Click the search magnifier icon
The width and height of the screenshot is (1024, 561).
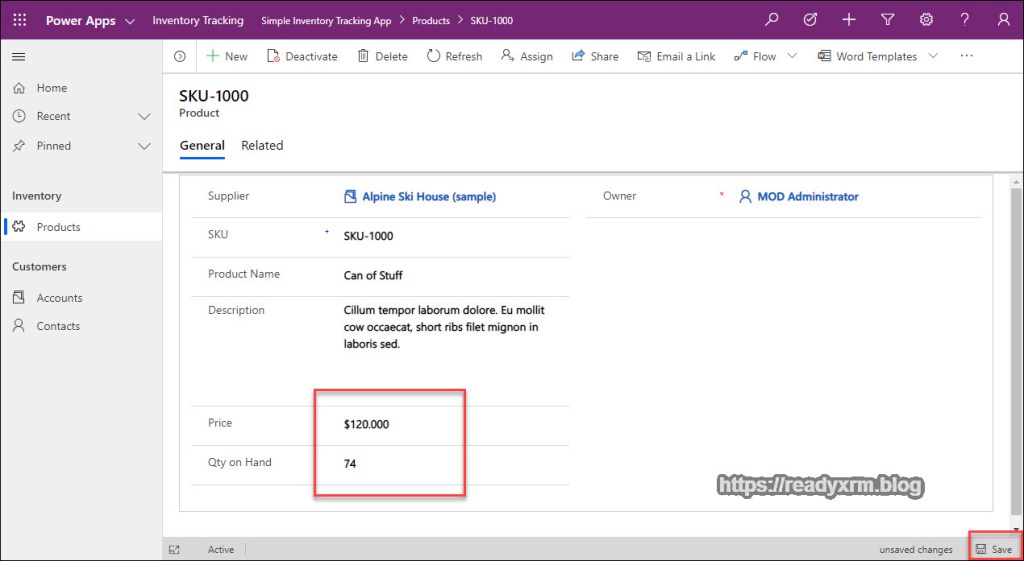(771, 20)
